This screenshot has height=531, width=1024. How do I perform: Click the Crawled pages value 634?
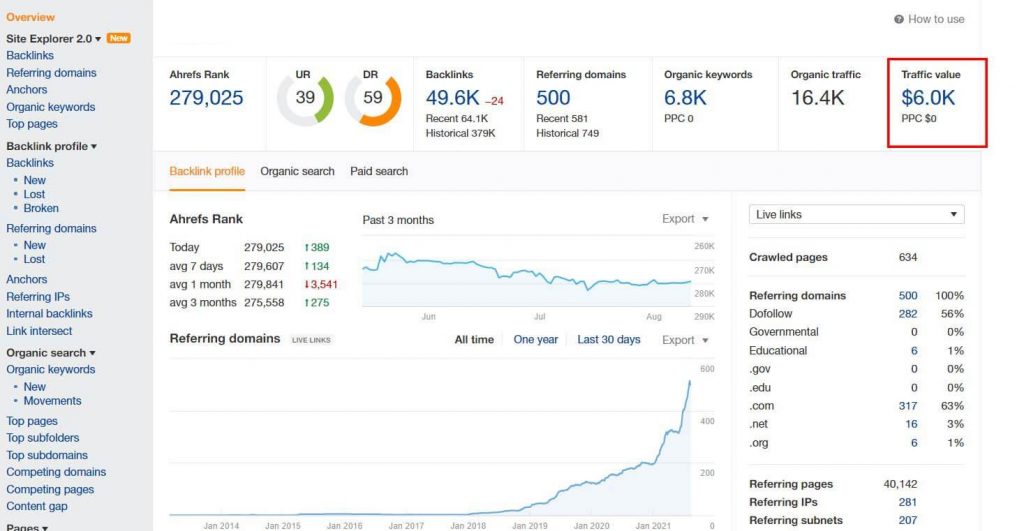click(x=908, y=257)
